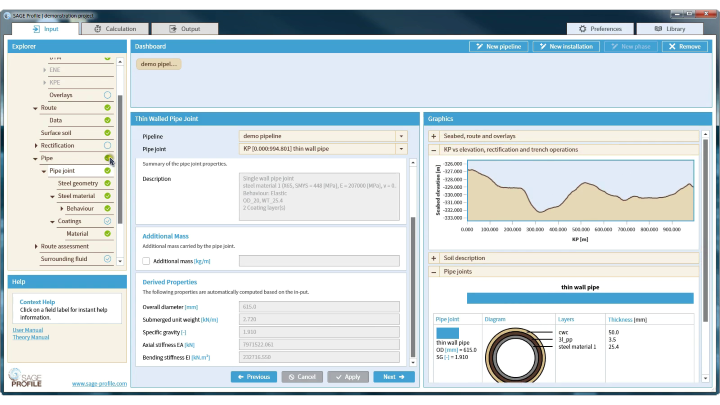Click the New installation button
The height and width of the screenshot is (405, 720).
tap(566, 46)
